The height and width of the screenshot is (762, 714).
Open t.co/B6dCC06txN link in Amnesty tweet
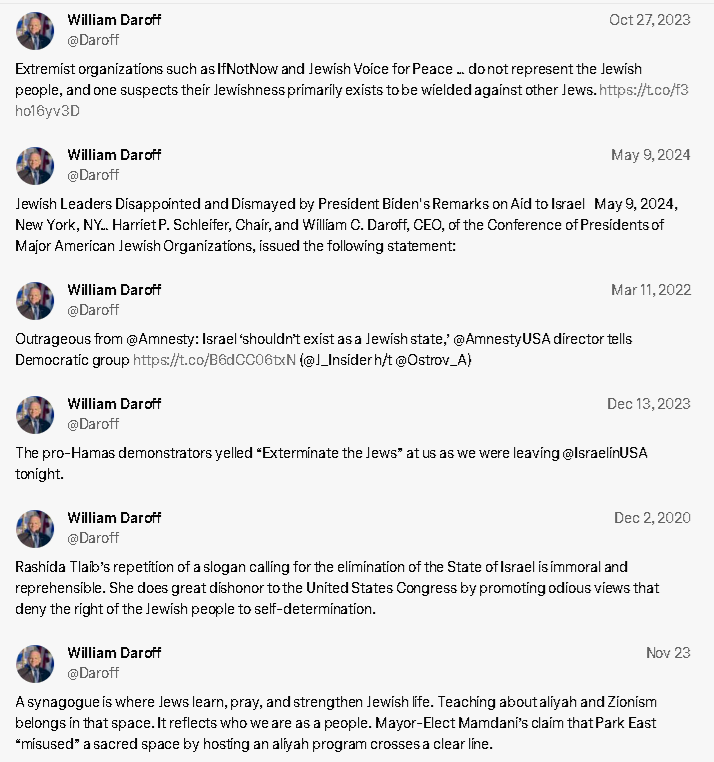[214, 360]
